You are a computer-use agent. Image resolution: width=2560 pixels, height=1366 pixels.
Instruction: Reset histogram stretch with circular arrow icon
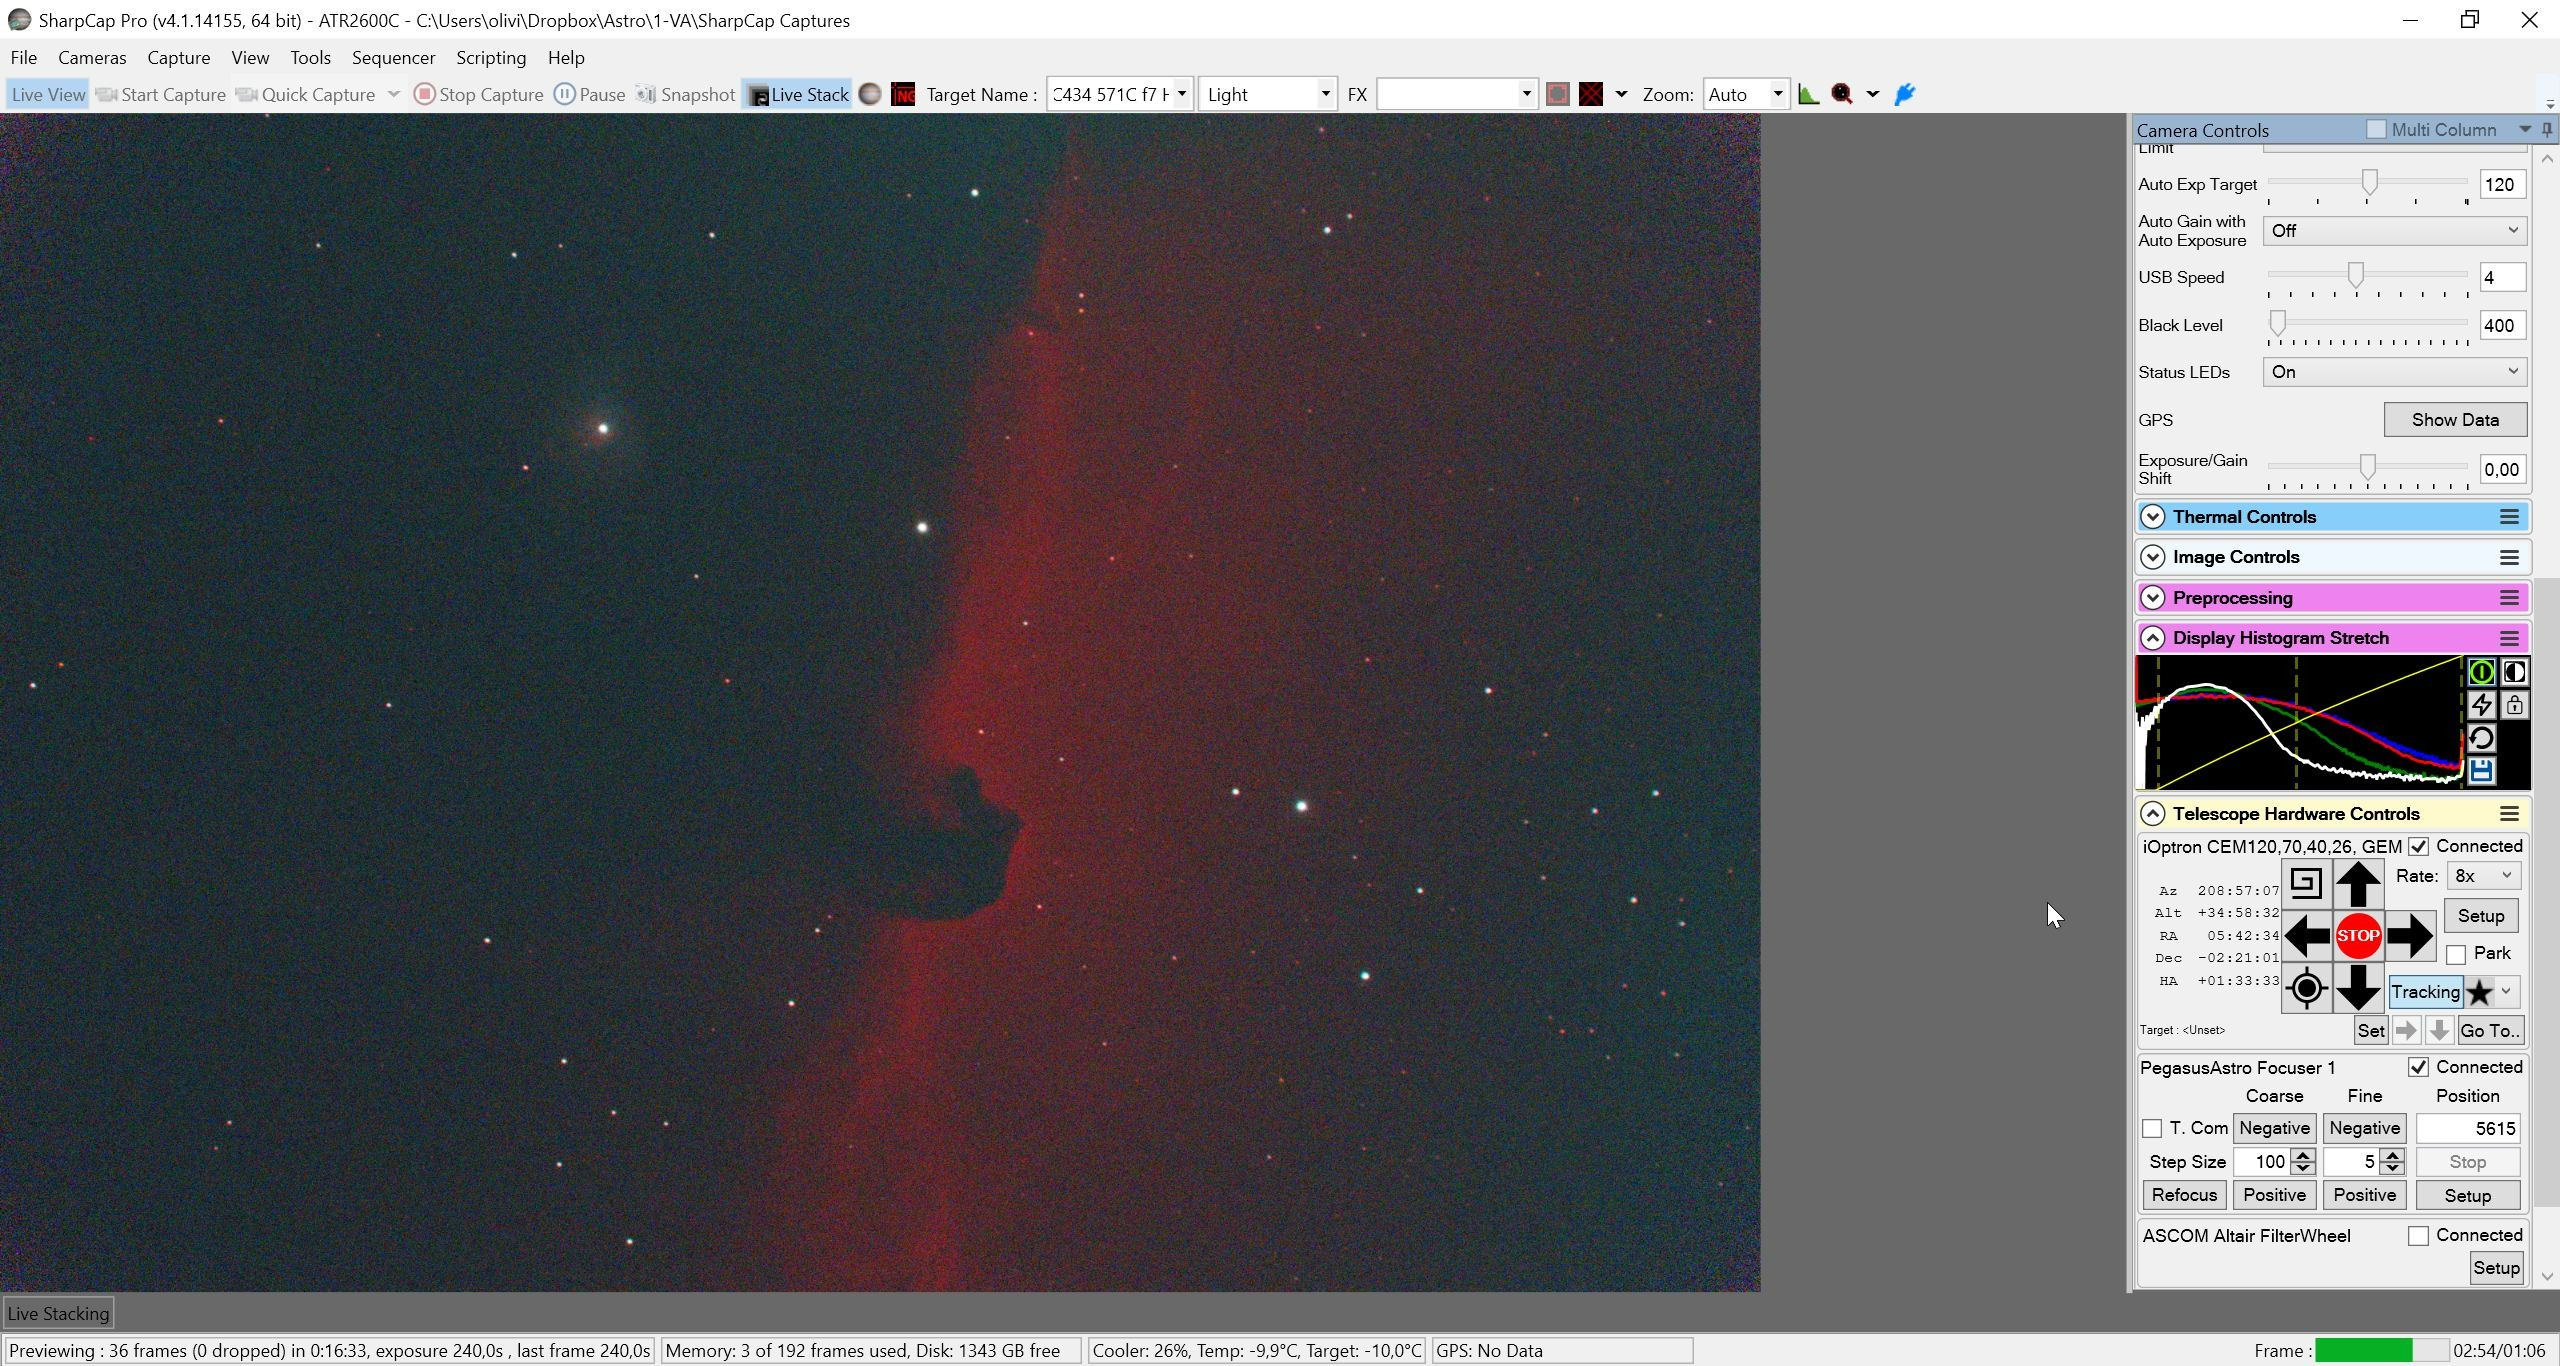[2481, 738]
